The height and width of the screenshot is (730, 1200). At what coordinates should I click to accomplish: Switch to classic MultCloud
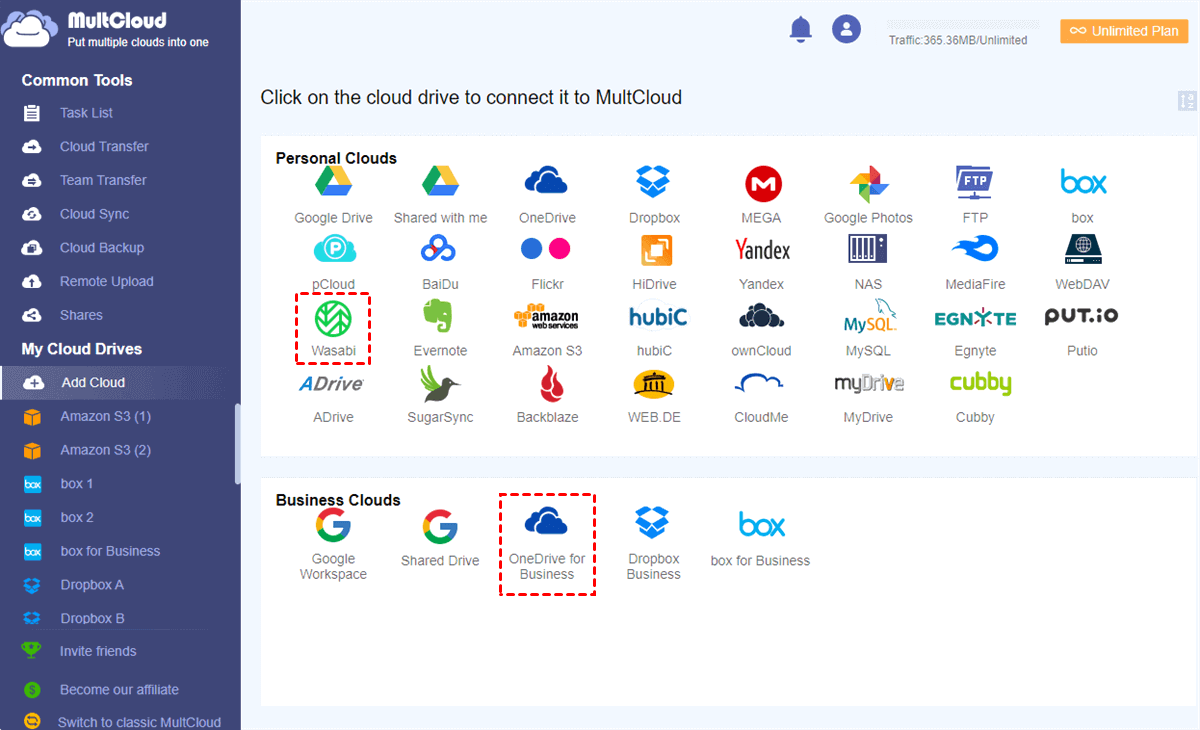point(139,722)
